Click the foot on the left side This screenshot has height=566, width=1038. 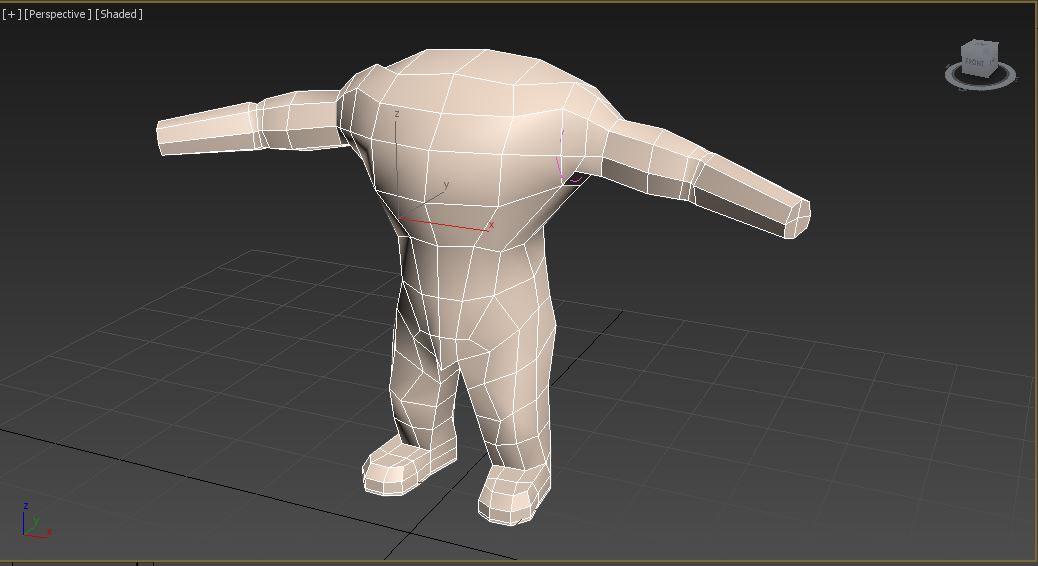pyautogui.click(x=393, y=470)
